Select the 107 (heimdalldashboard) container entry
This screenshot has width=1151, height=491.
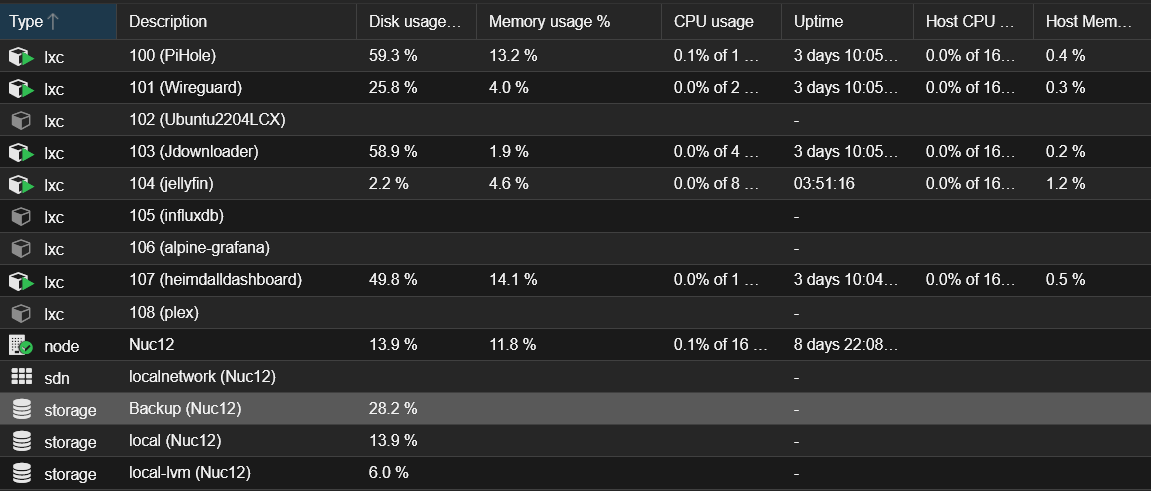point(576,280)
